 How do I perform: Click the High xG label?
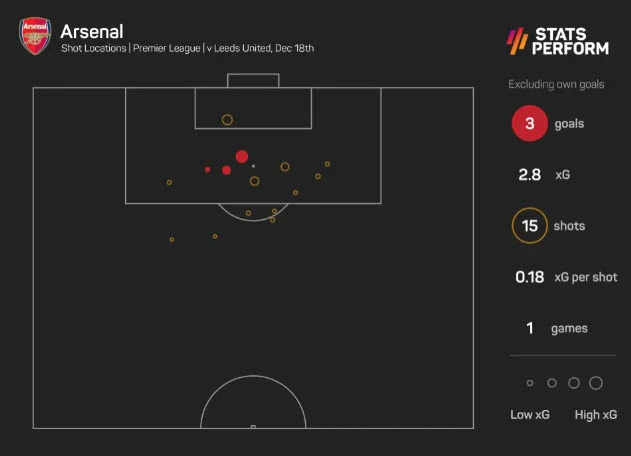click(596, 415)
